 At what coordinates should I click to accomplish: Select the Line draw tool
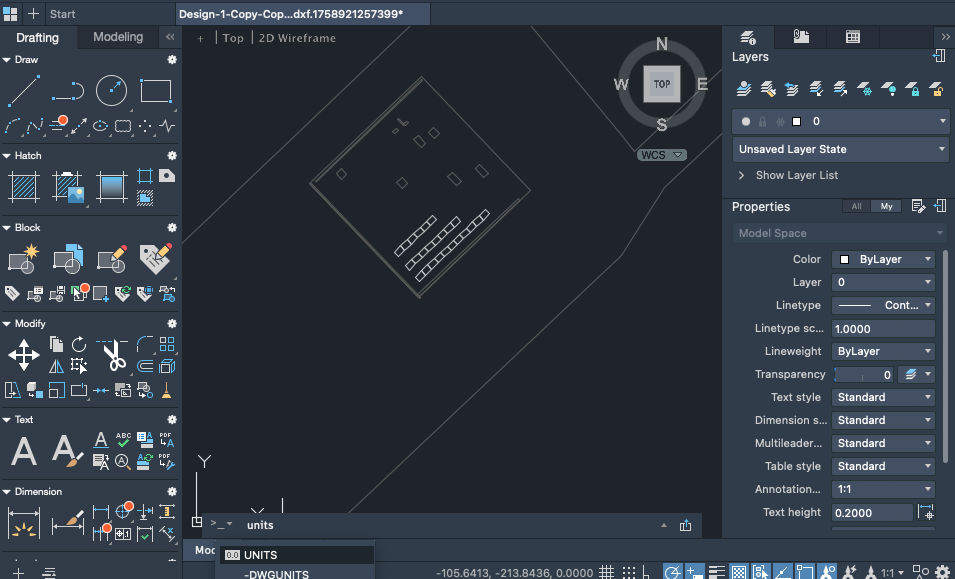click(23, 91)
